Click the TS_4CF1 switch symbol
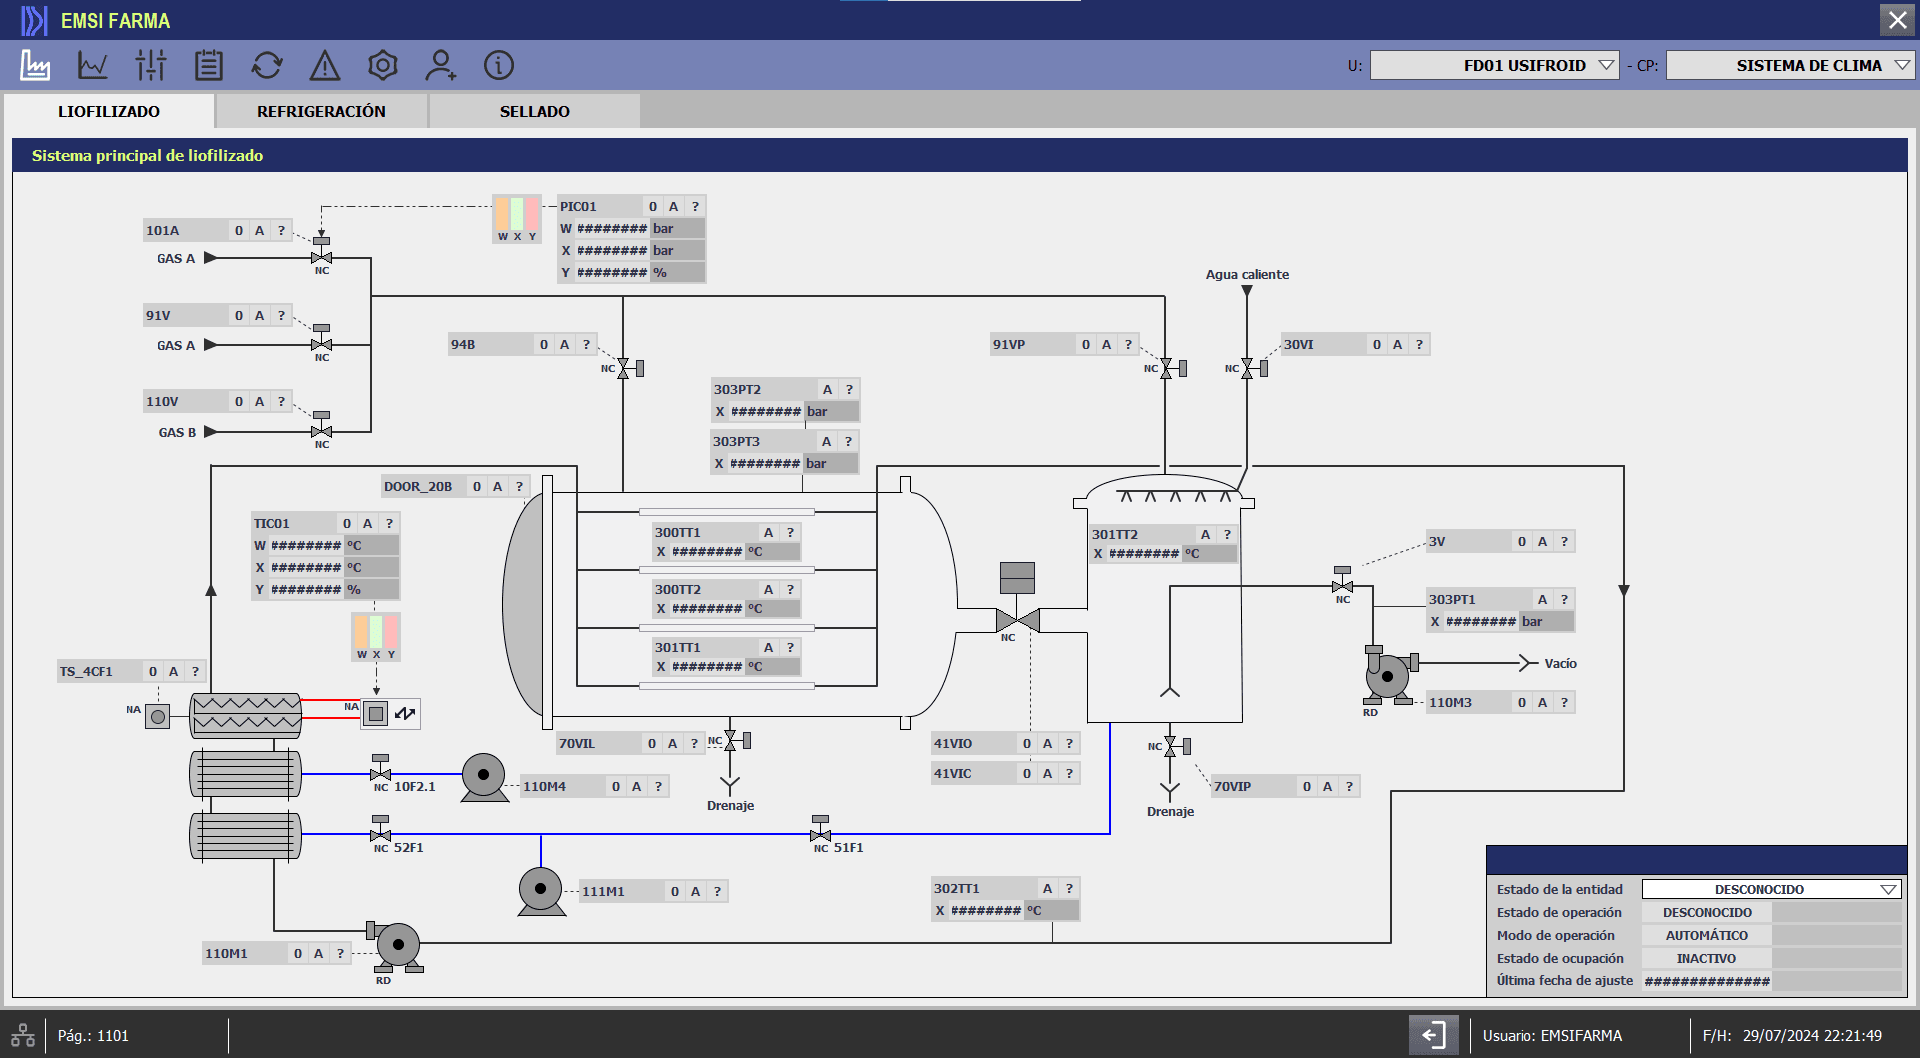 click(x=157, y=716)
